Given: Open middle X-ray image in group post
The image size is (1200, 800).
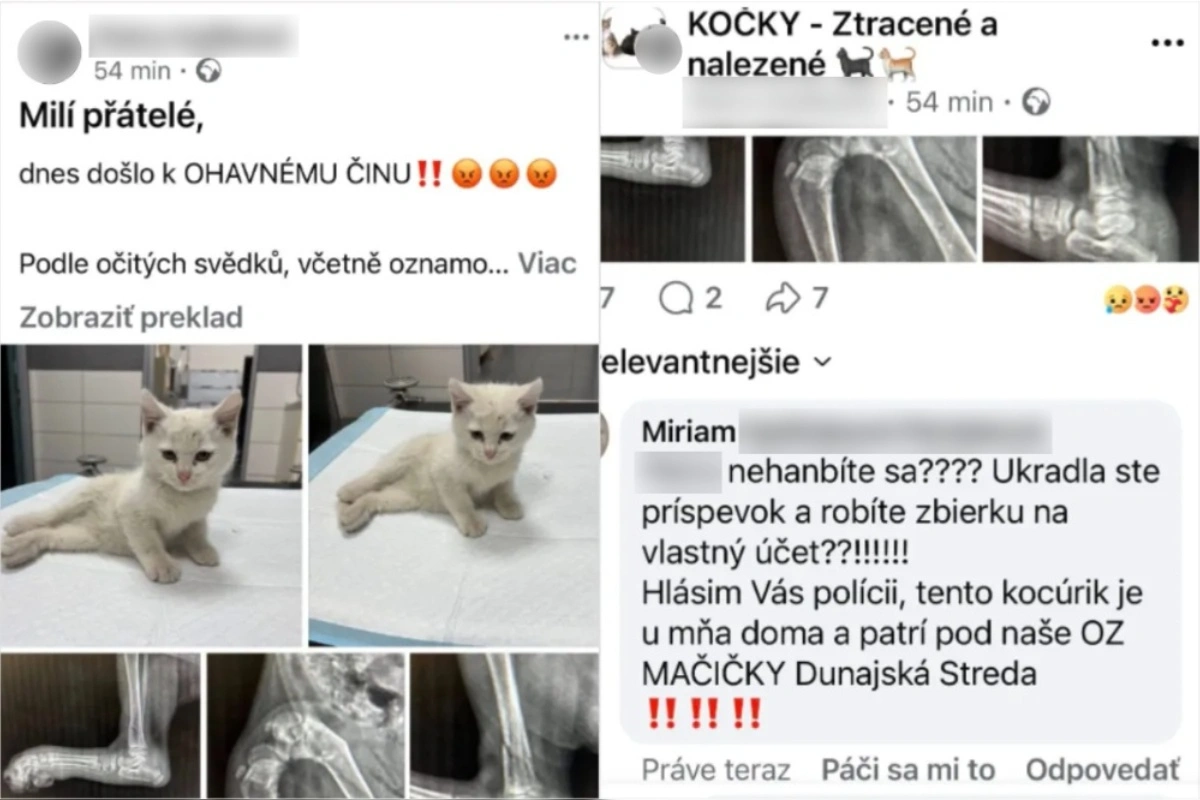Looking at the screenshot, I should [864, 199].
